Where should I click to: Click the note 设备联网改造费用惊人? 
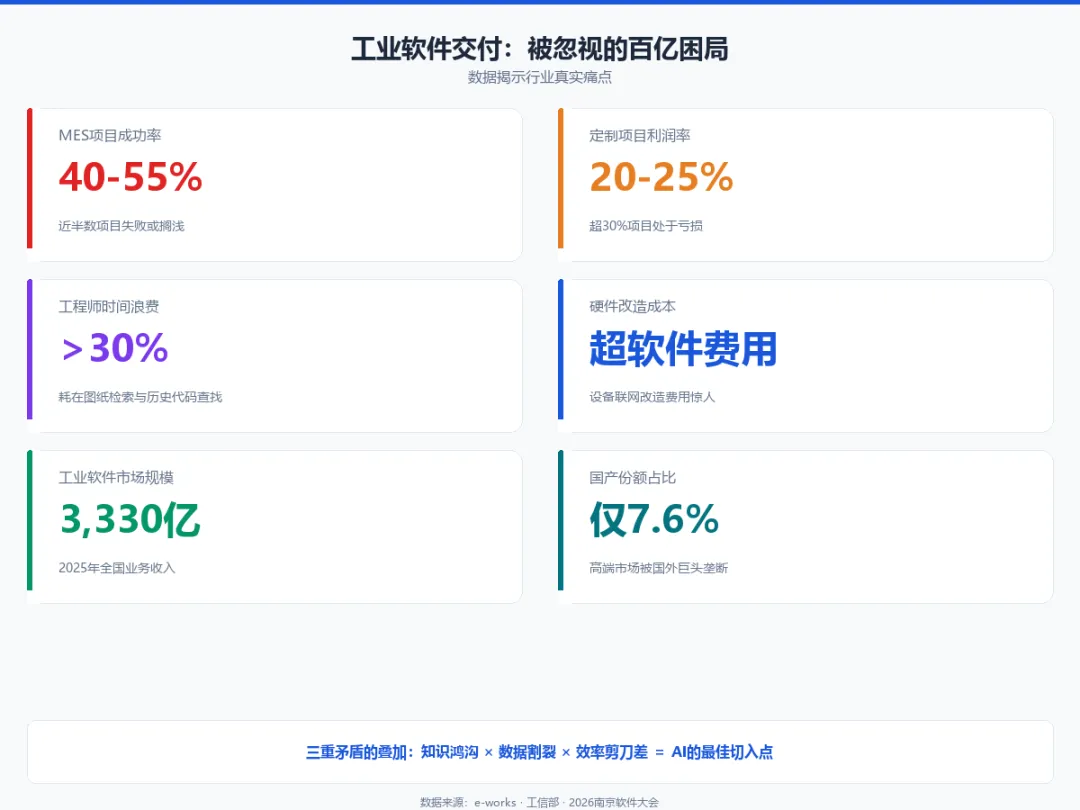[x=652, y=397]
